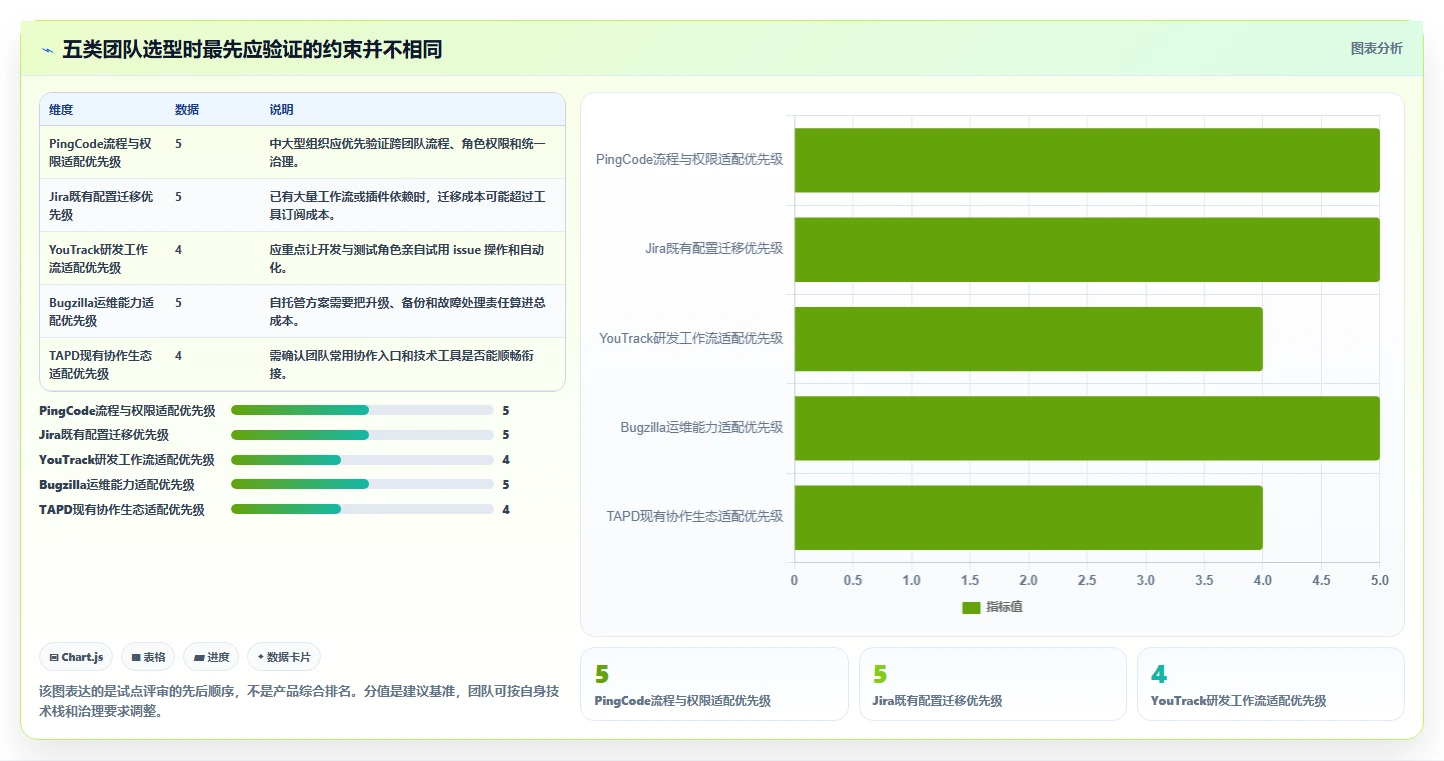Click the Bugzilla运维能力适配优先级 y-axis label
The width and height of the screenshot is (1444, 761).
tap(701, 427)
